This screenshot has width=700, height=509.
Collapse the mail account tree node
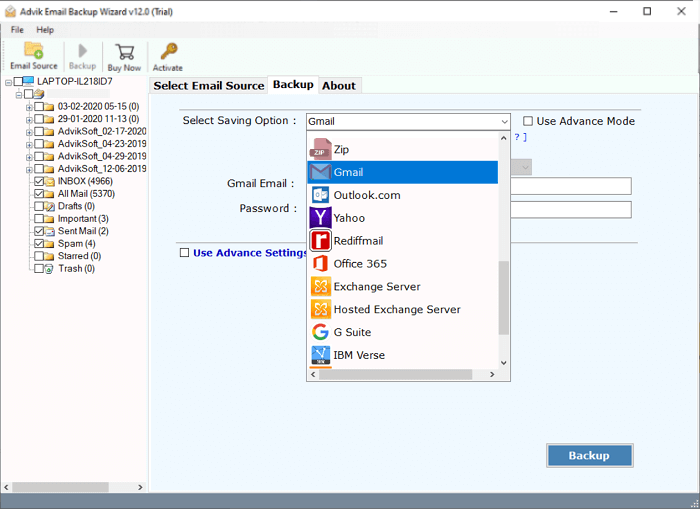coord(19,95)
